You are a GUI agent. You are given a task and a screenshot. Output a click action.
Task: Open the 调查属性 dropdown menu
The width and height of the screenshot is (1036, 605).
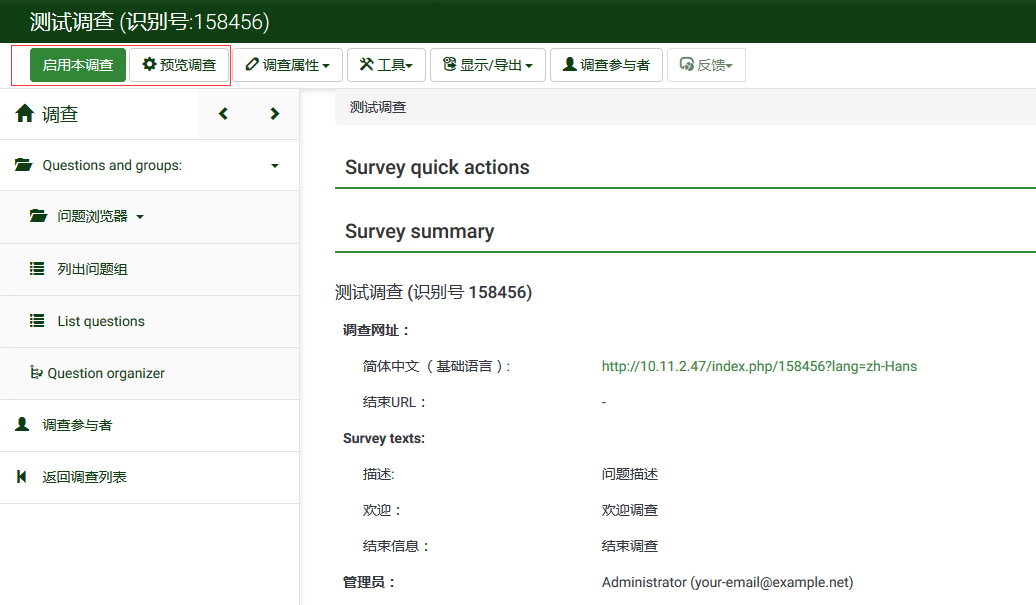(288, 65)
